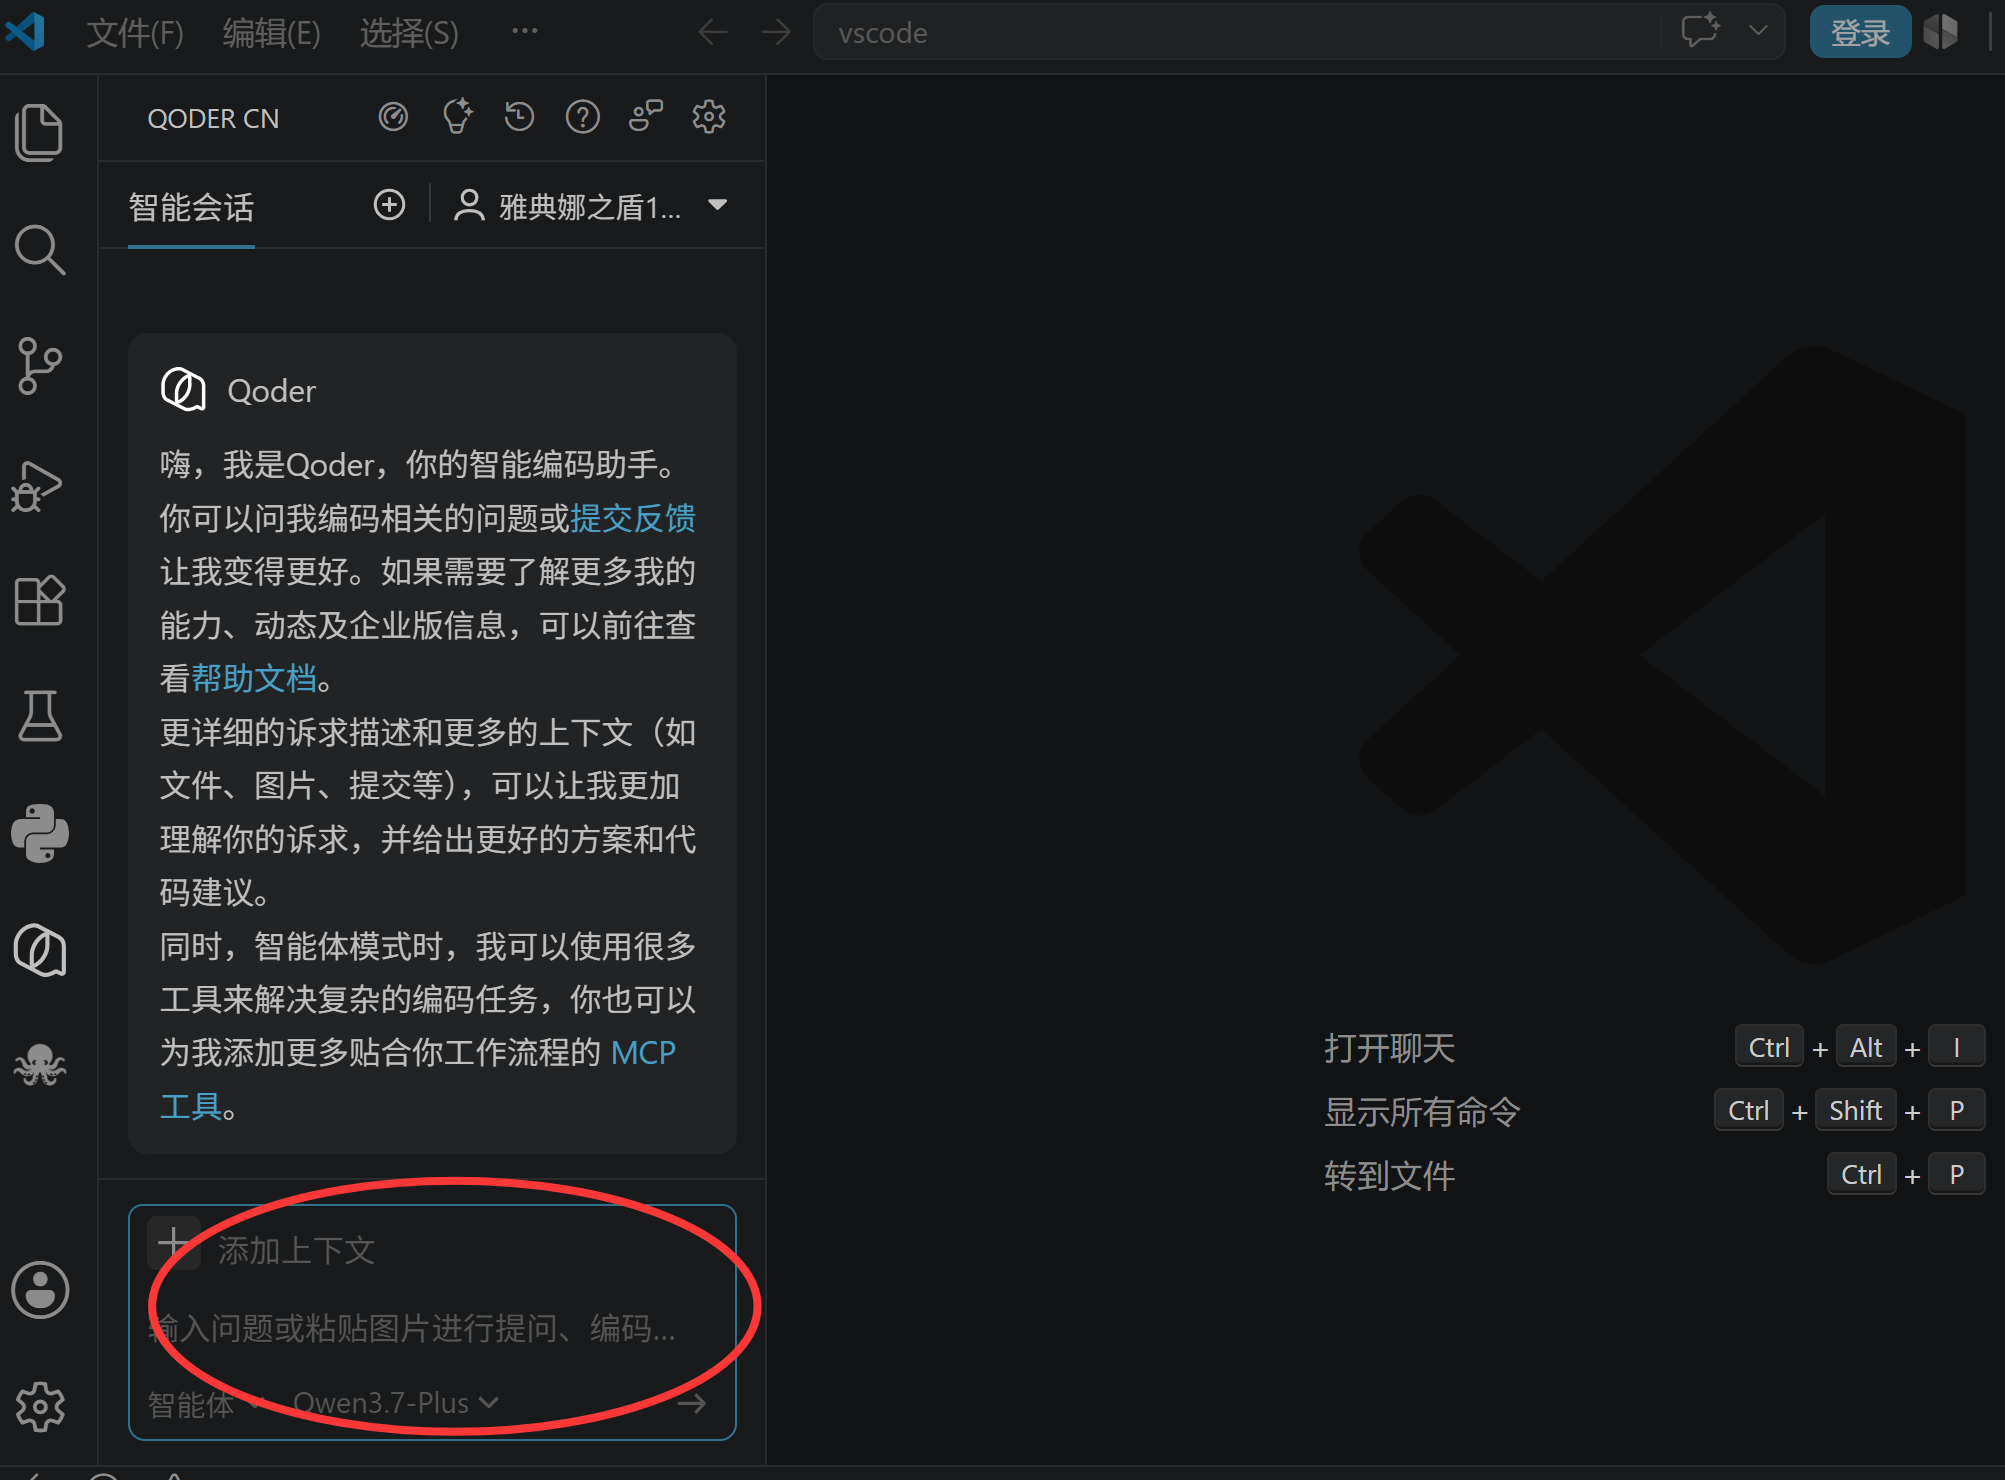2005x1480 pixels.
Task: Open the Search view in activity bar
Action: (x=40, y=250)
